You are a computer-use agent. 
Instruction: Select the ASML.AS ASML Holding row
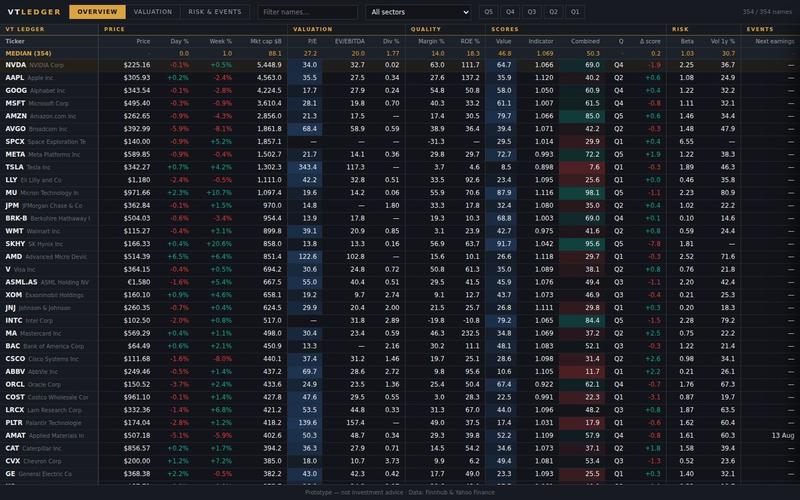click(x=400, y=282)
